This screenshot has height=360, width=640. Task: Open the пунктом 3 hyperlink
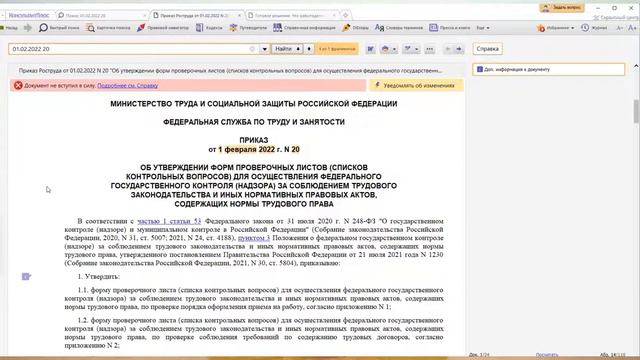coord(254,238)
